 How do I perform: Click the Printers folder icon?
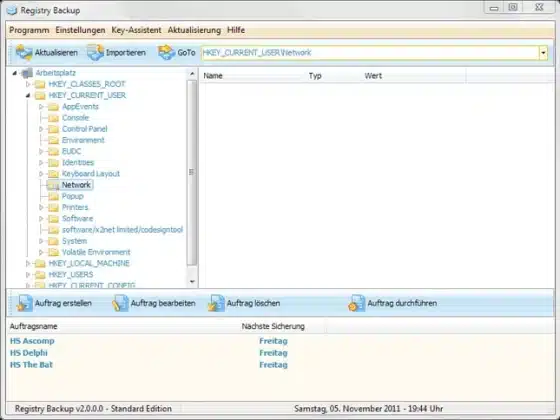(53, 208)
